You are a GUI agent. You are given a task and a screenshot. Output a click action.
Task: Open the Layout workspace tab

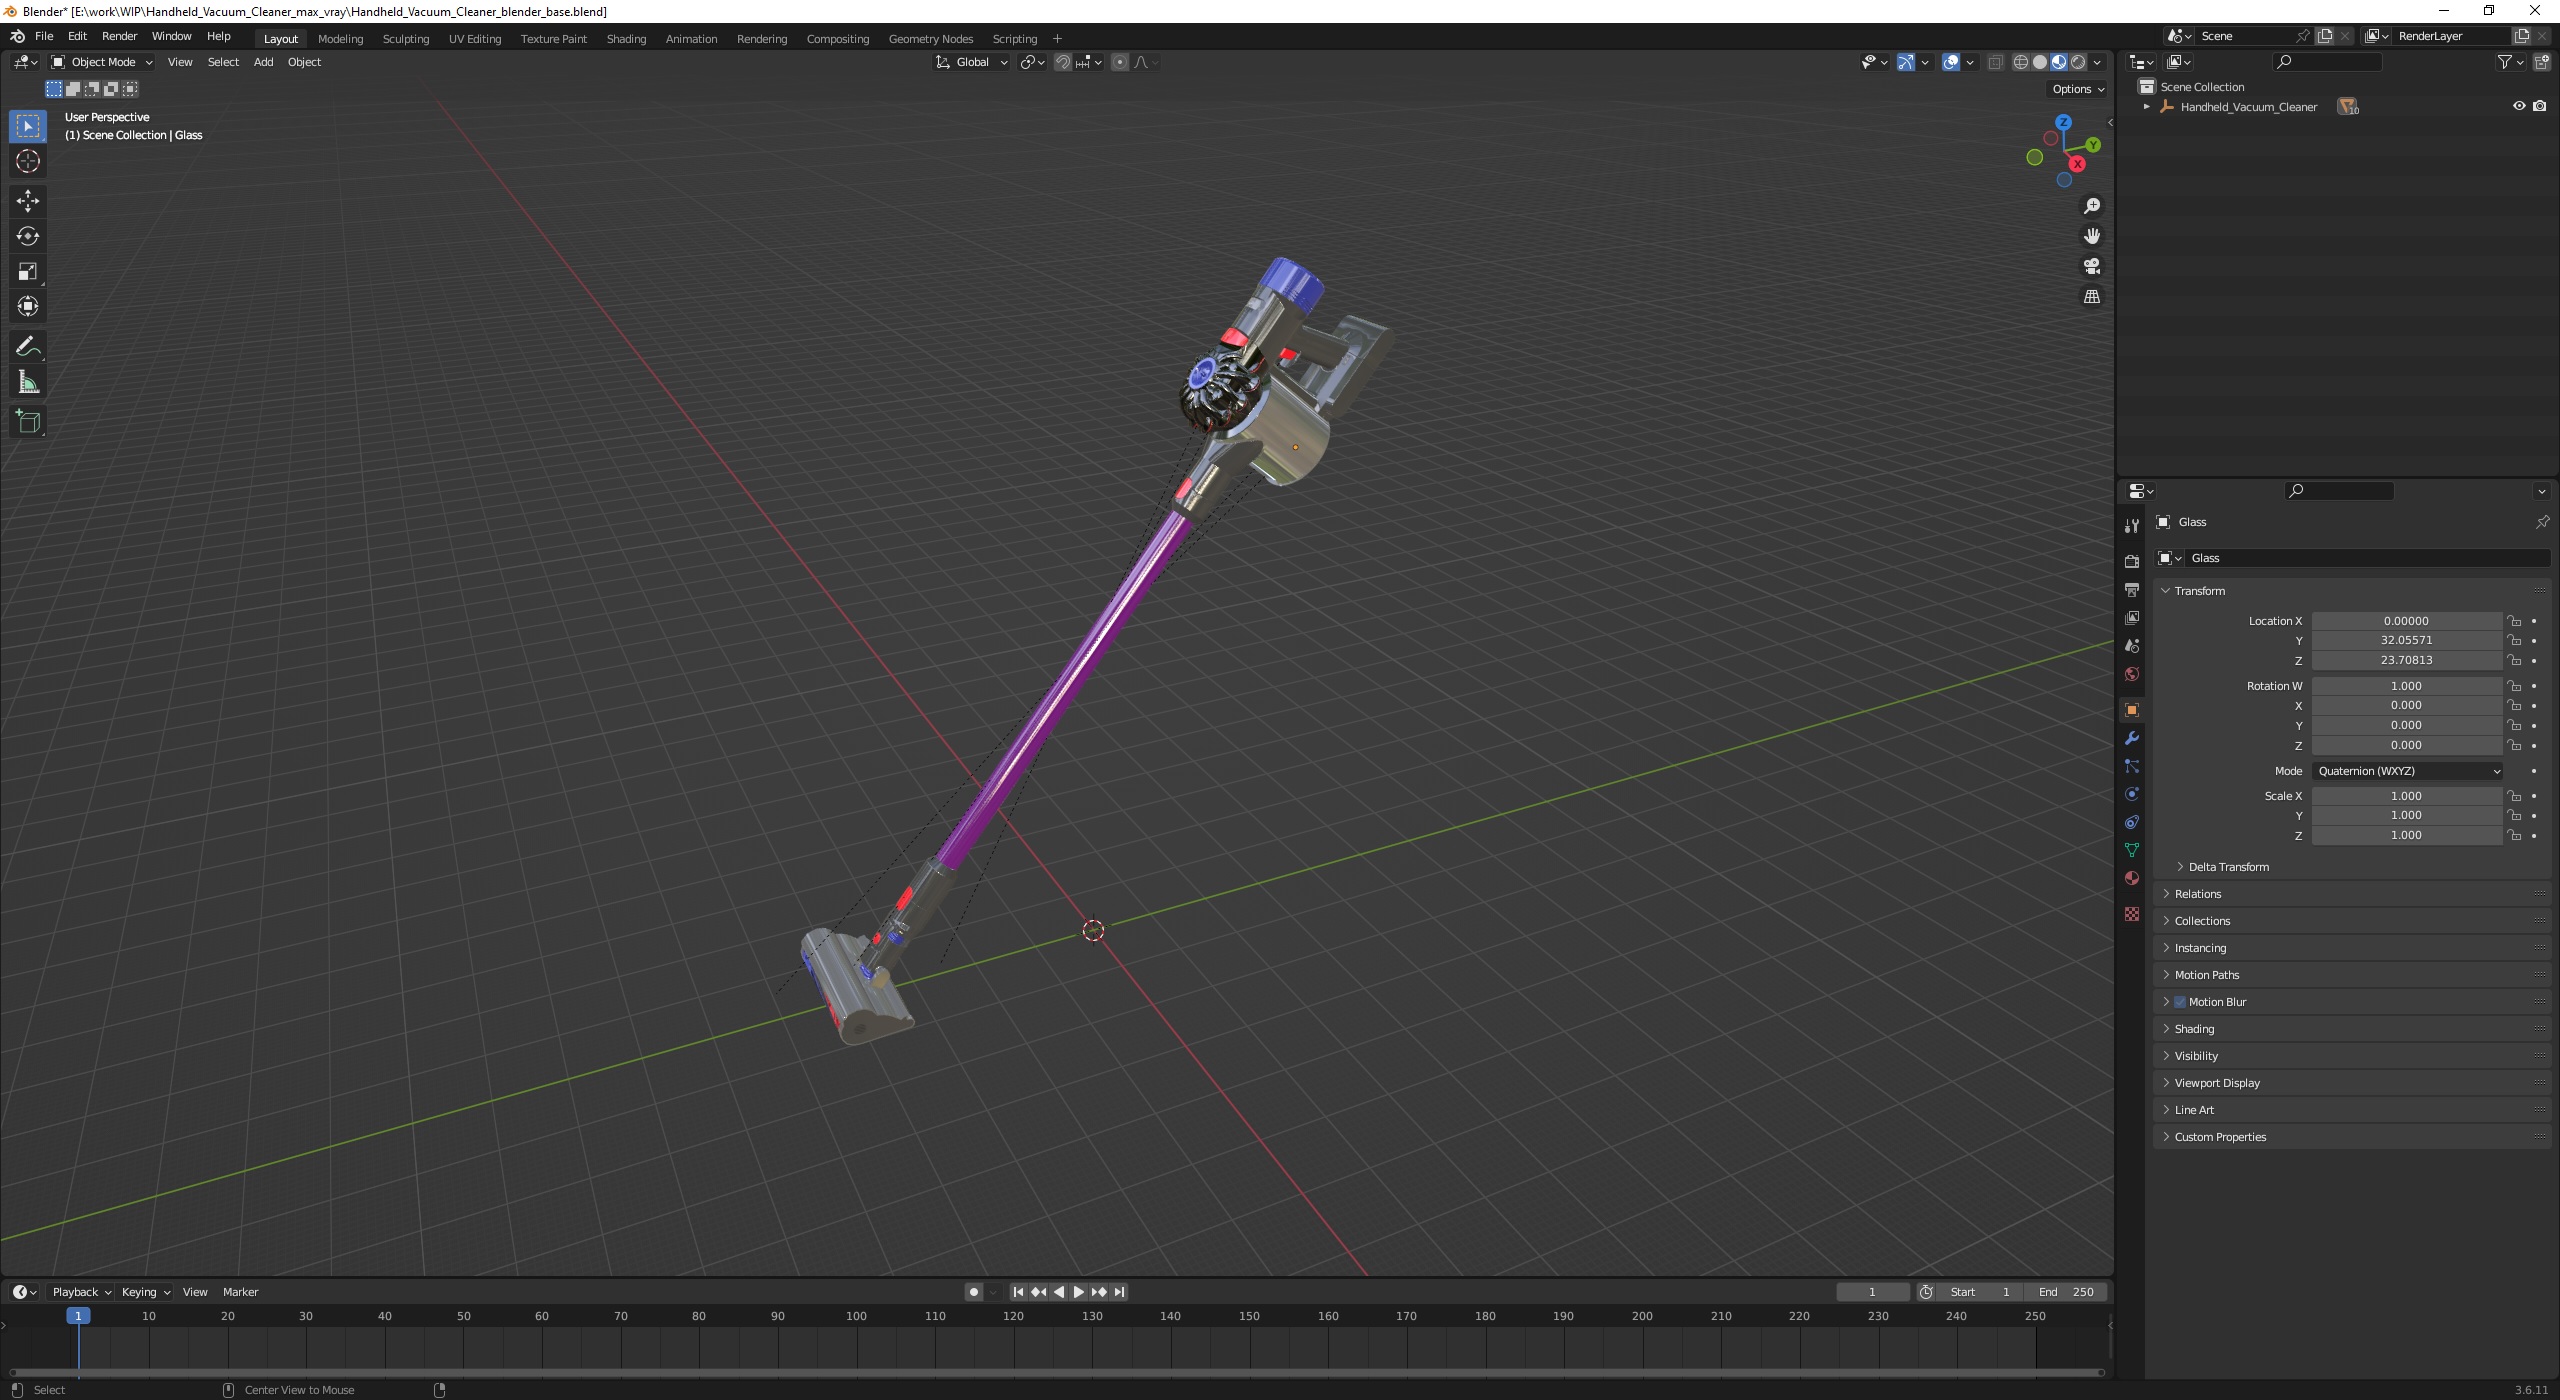pos(281,38)
